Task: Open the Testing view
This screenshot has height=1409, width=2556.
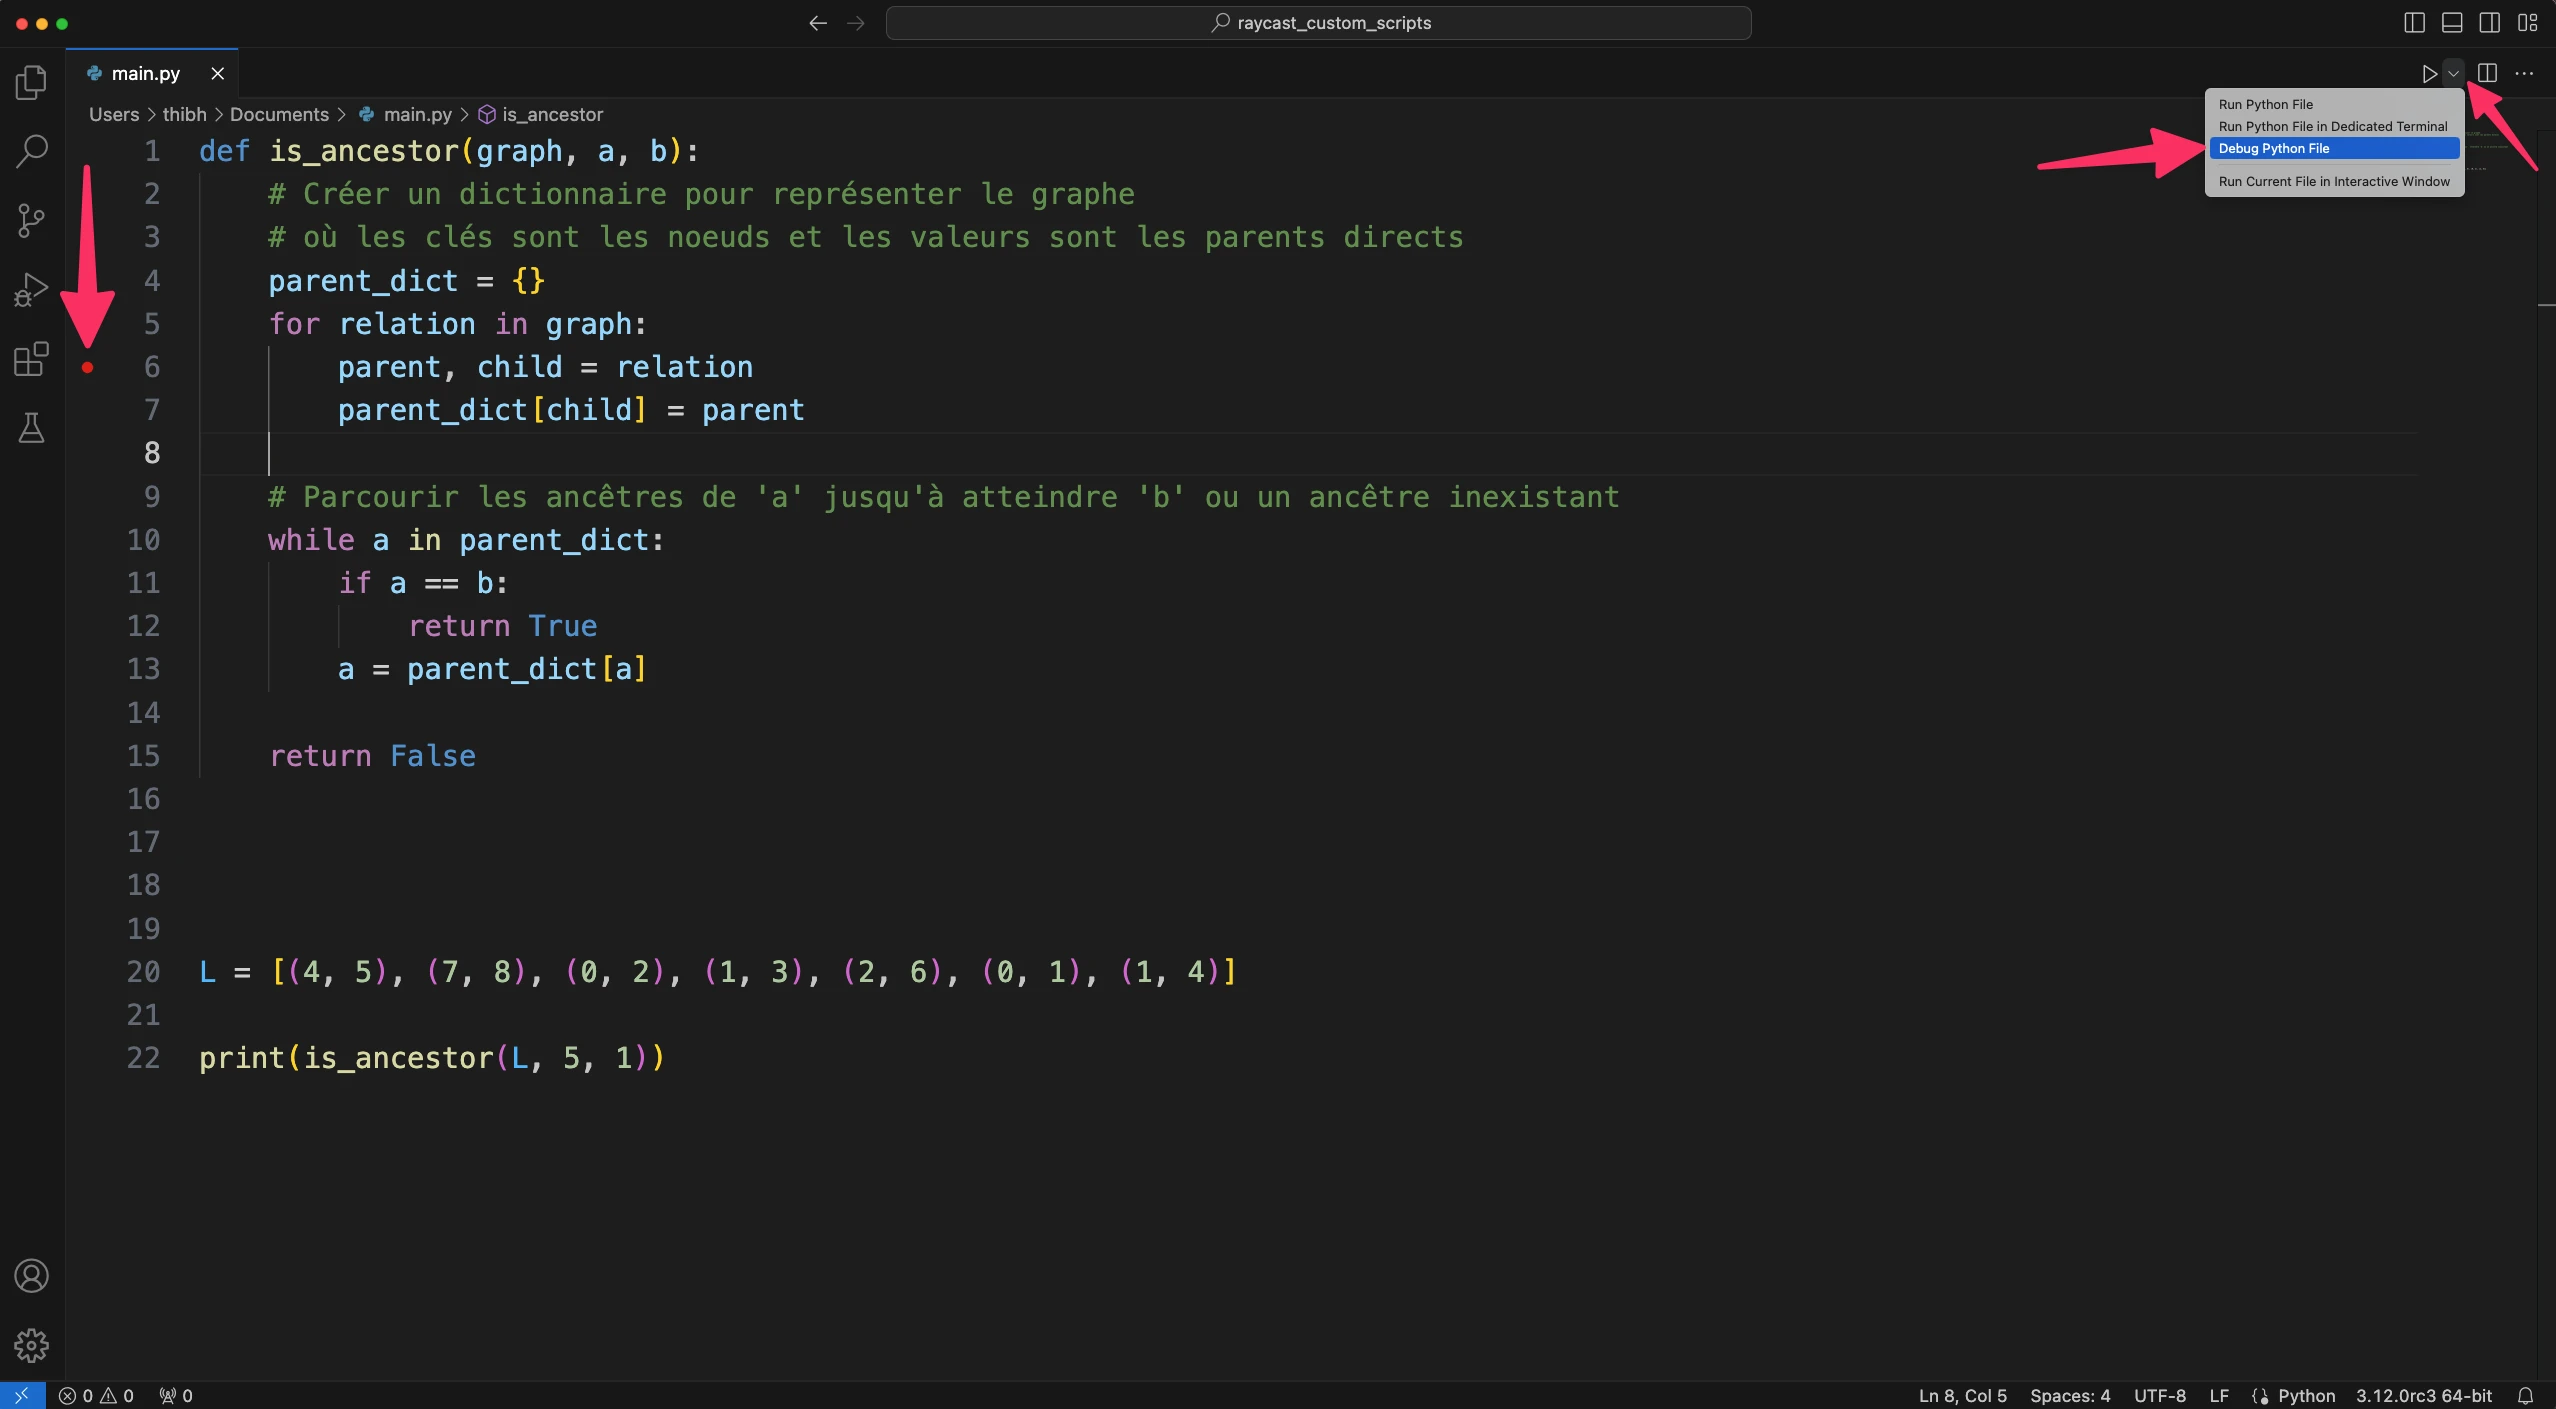Action: click(31, 428)
